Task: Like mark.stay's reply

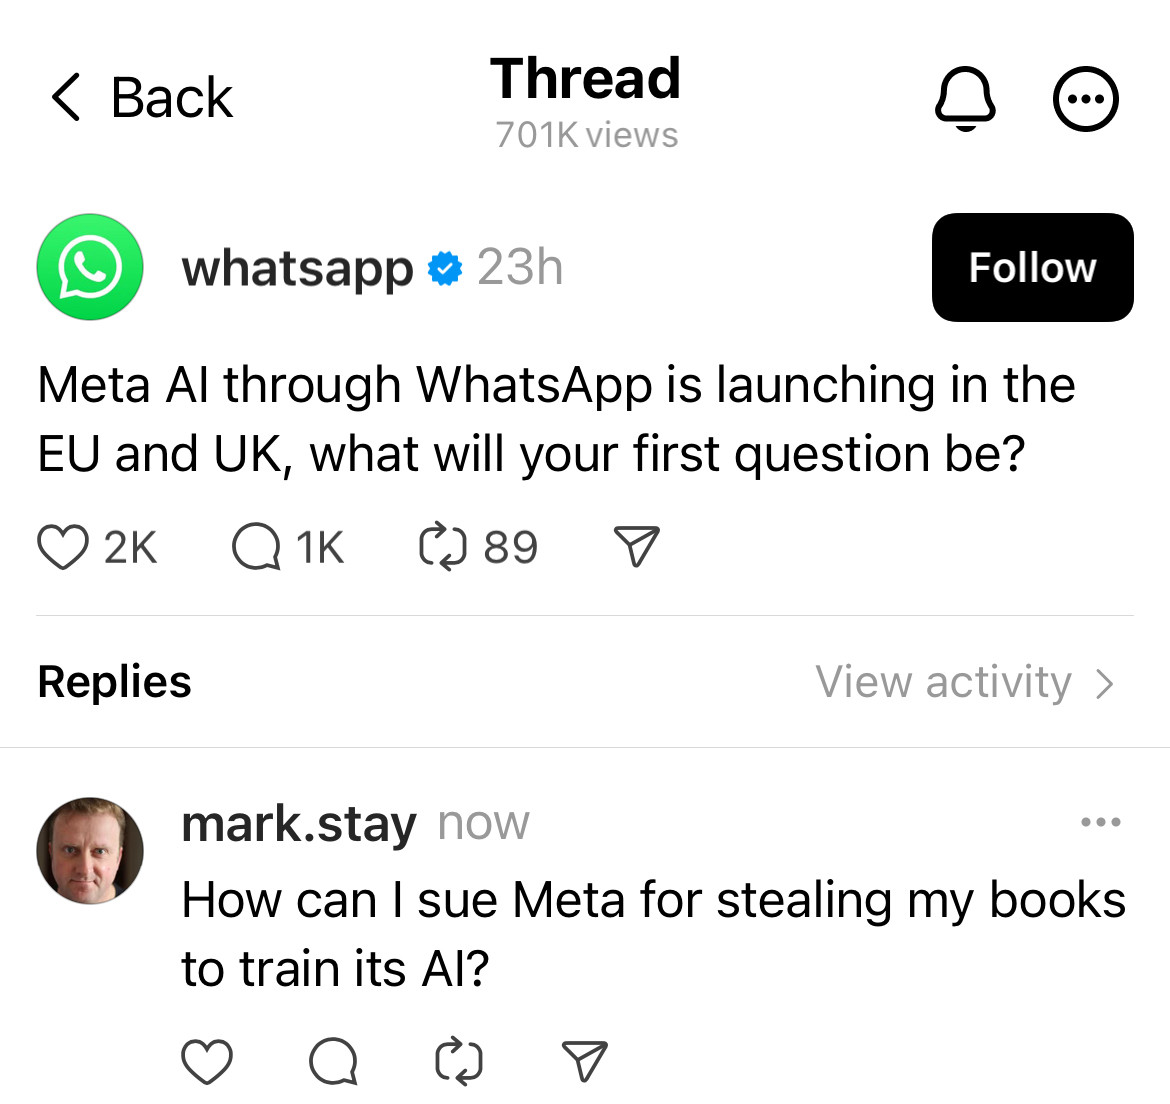Action: click(x=207, y=1061)
